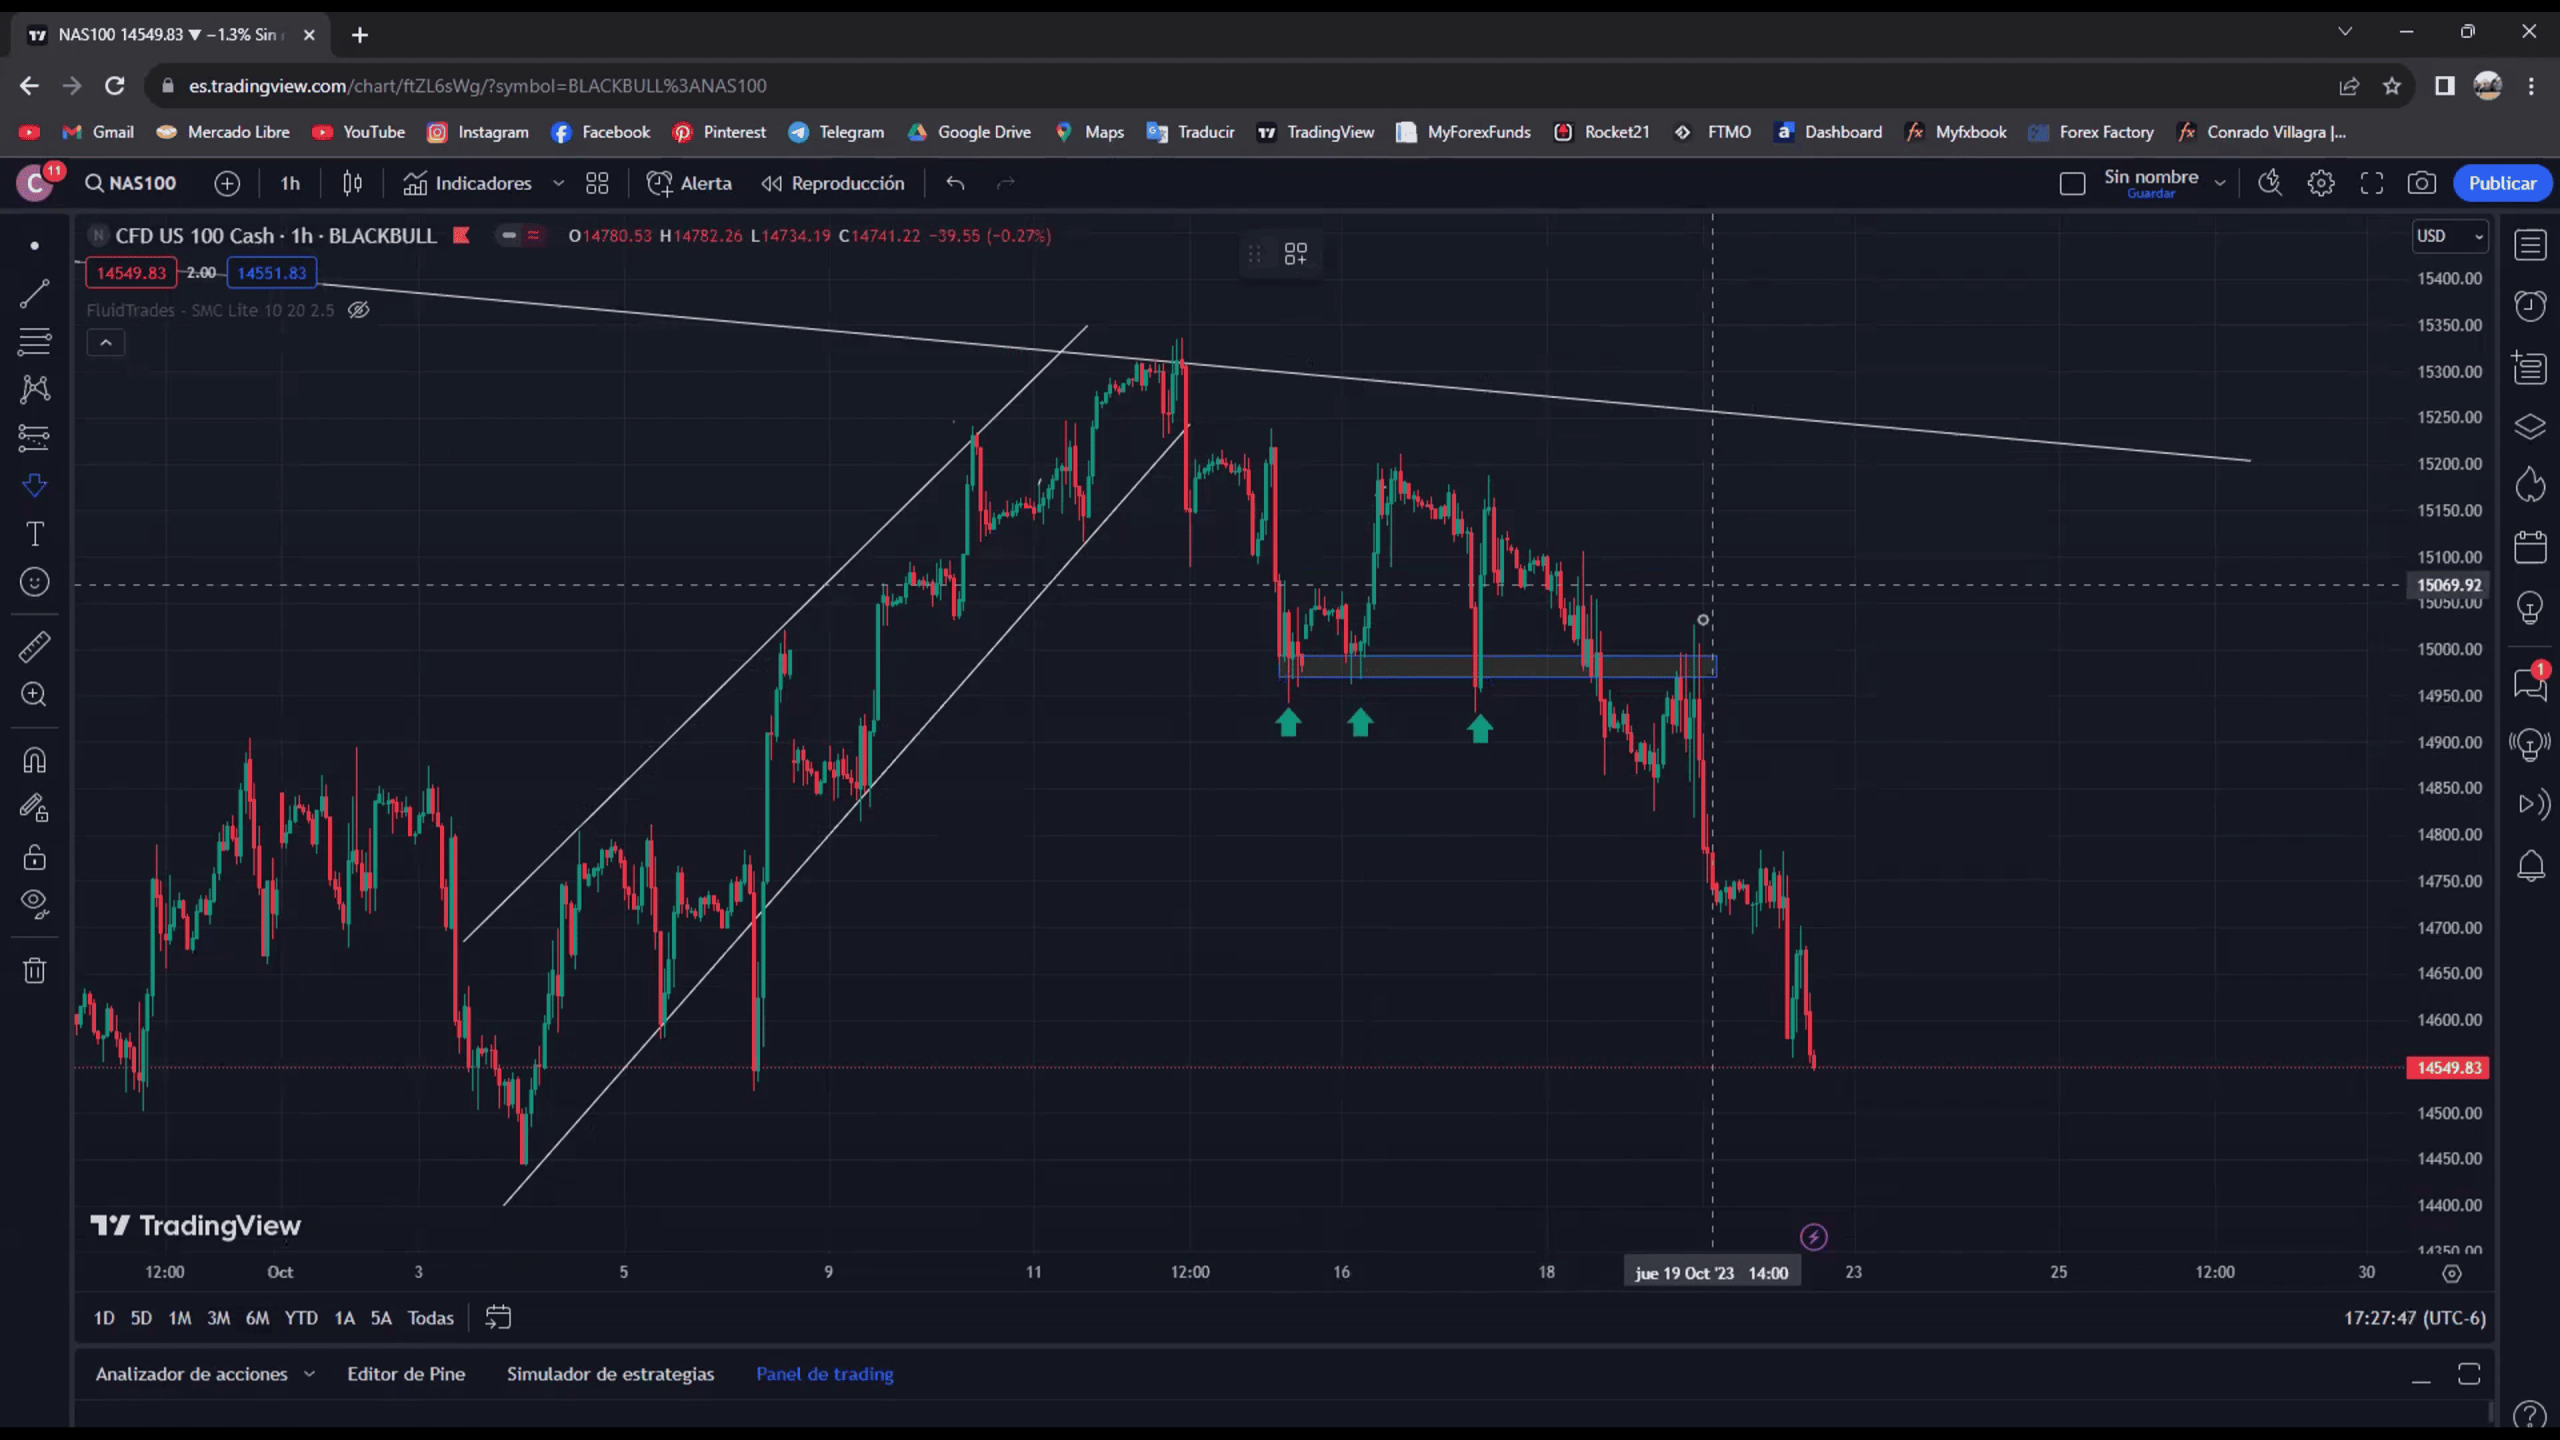This screenshot has width=2560, height=1440.
Task: Open the alerts clock icon in right sidebar
Action: pyautogui.click(x=2529, y=306)
